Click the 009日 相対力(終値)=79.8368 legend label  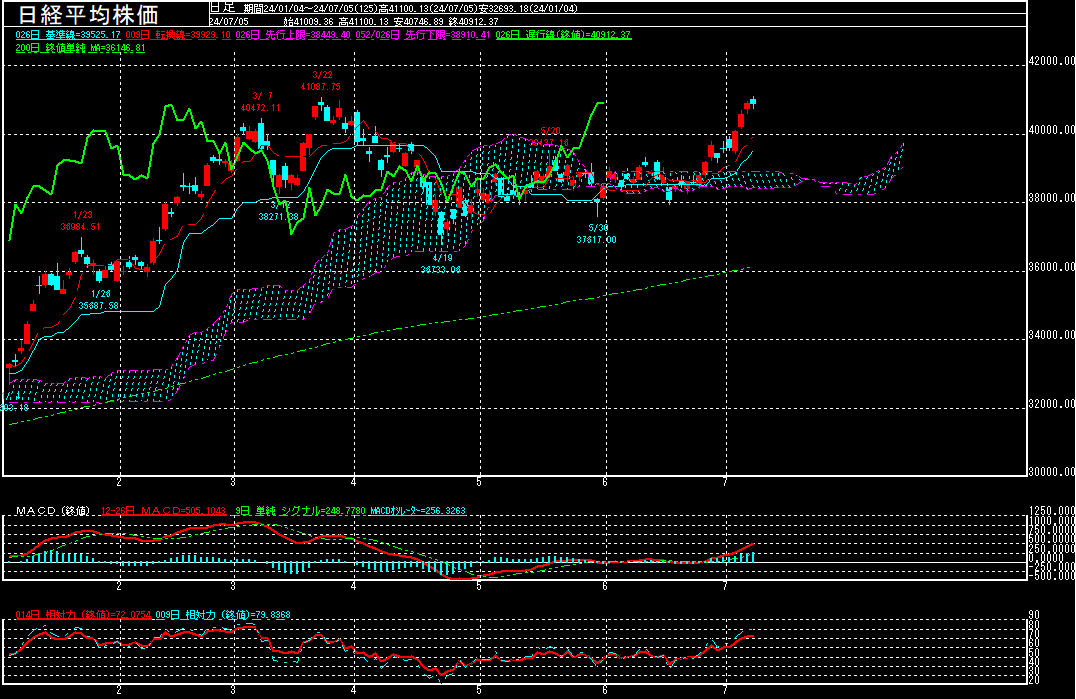coord(223,615)
